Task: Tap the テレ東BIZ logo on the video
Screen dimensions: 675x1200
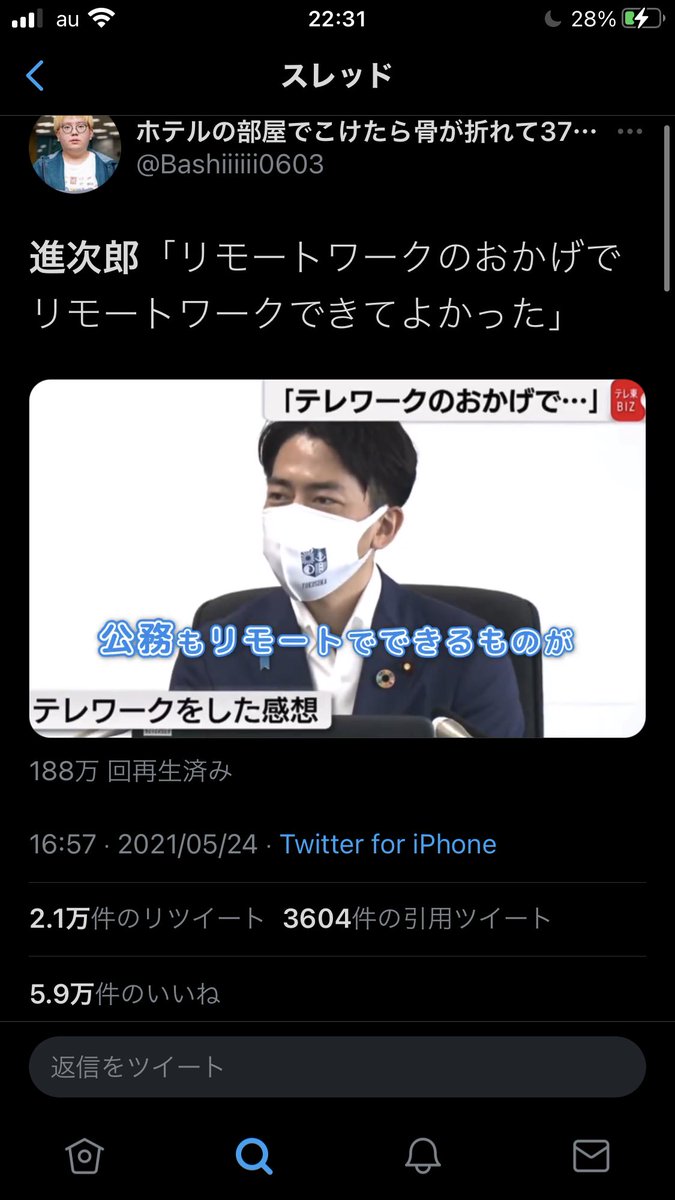Action: point(627,402)
